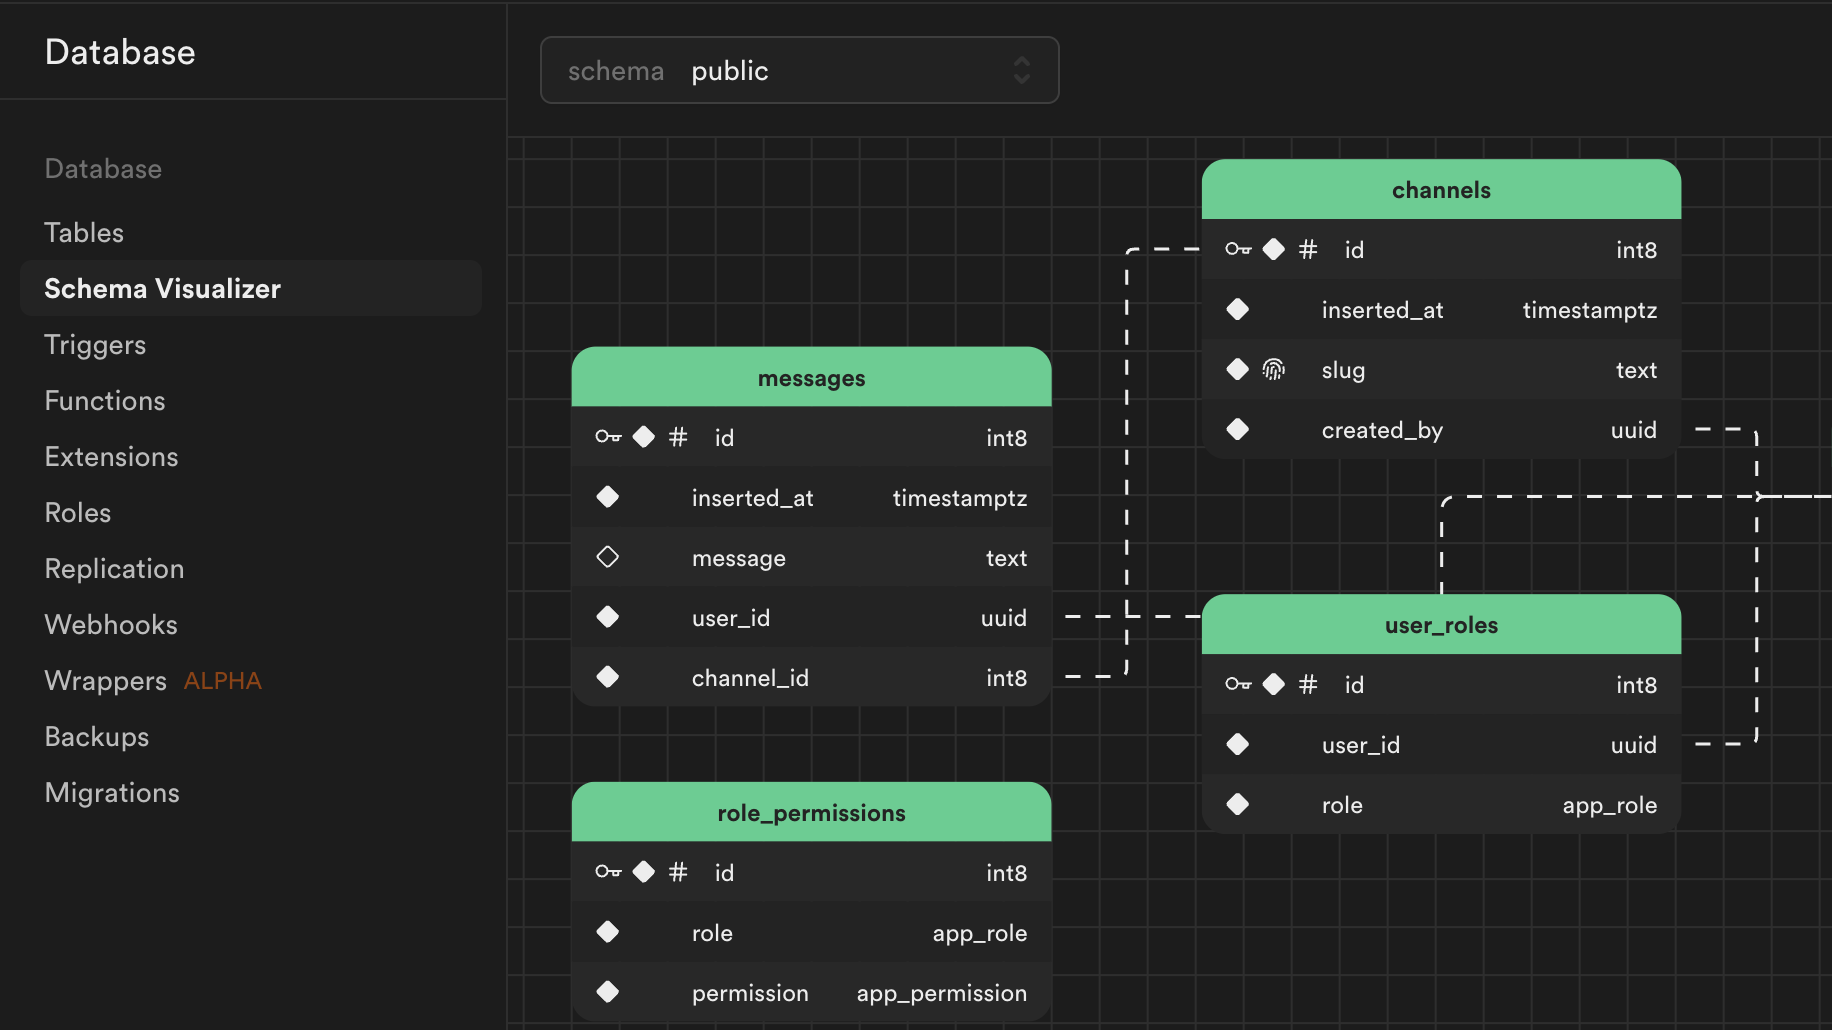Click hash identity icon in user_roles id
The image size is (1832, 1030).
click(x=1308, y=684)
